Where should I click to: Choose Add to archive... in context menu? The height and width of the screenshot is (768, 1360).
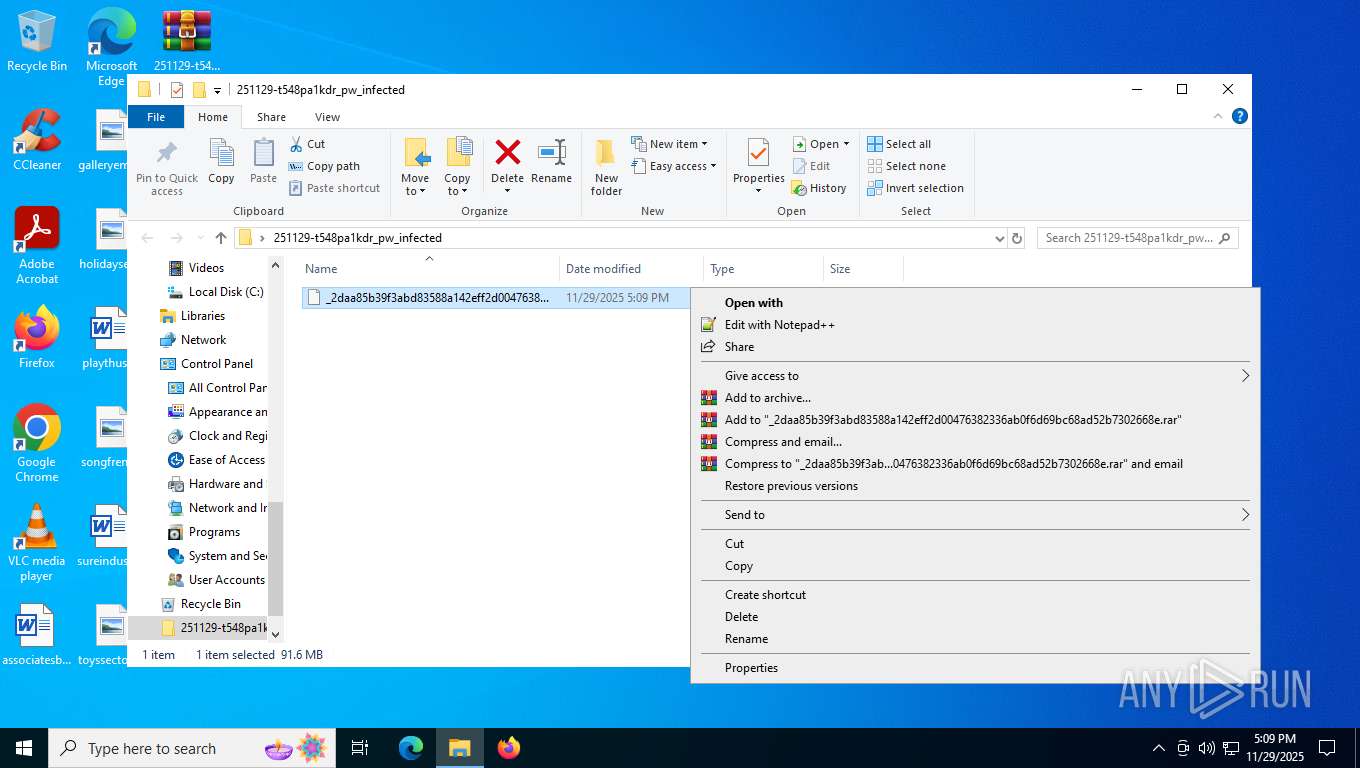(975, 398)
